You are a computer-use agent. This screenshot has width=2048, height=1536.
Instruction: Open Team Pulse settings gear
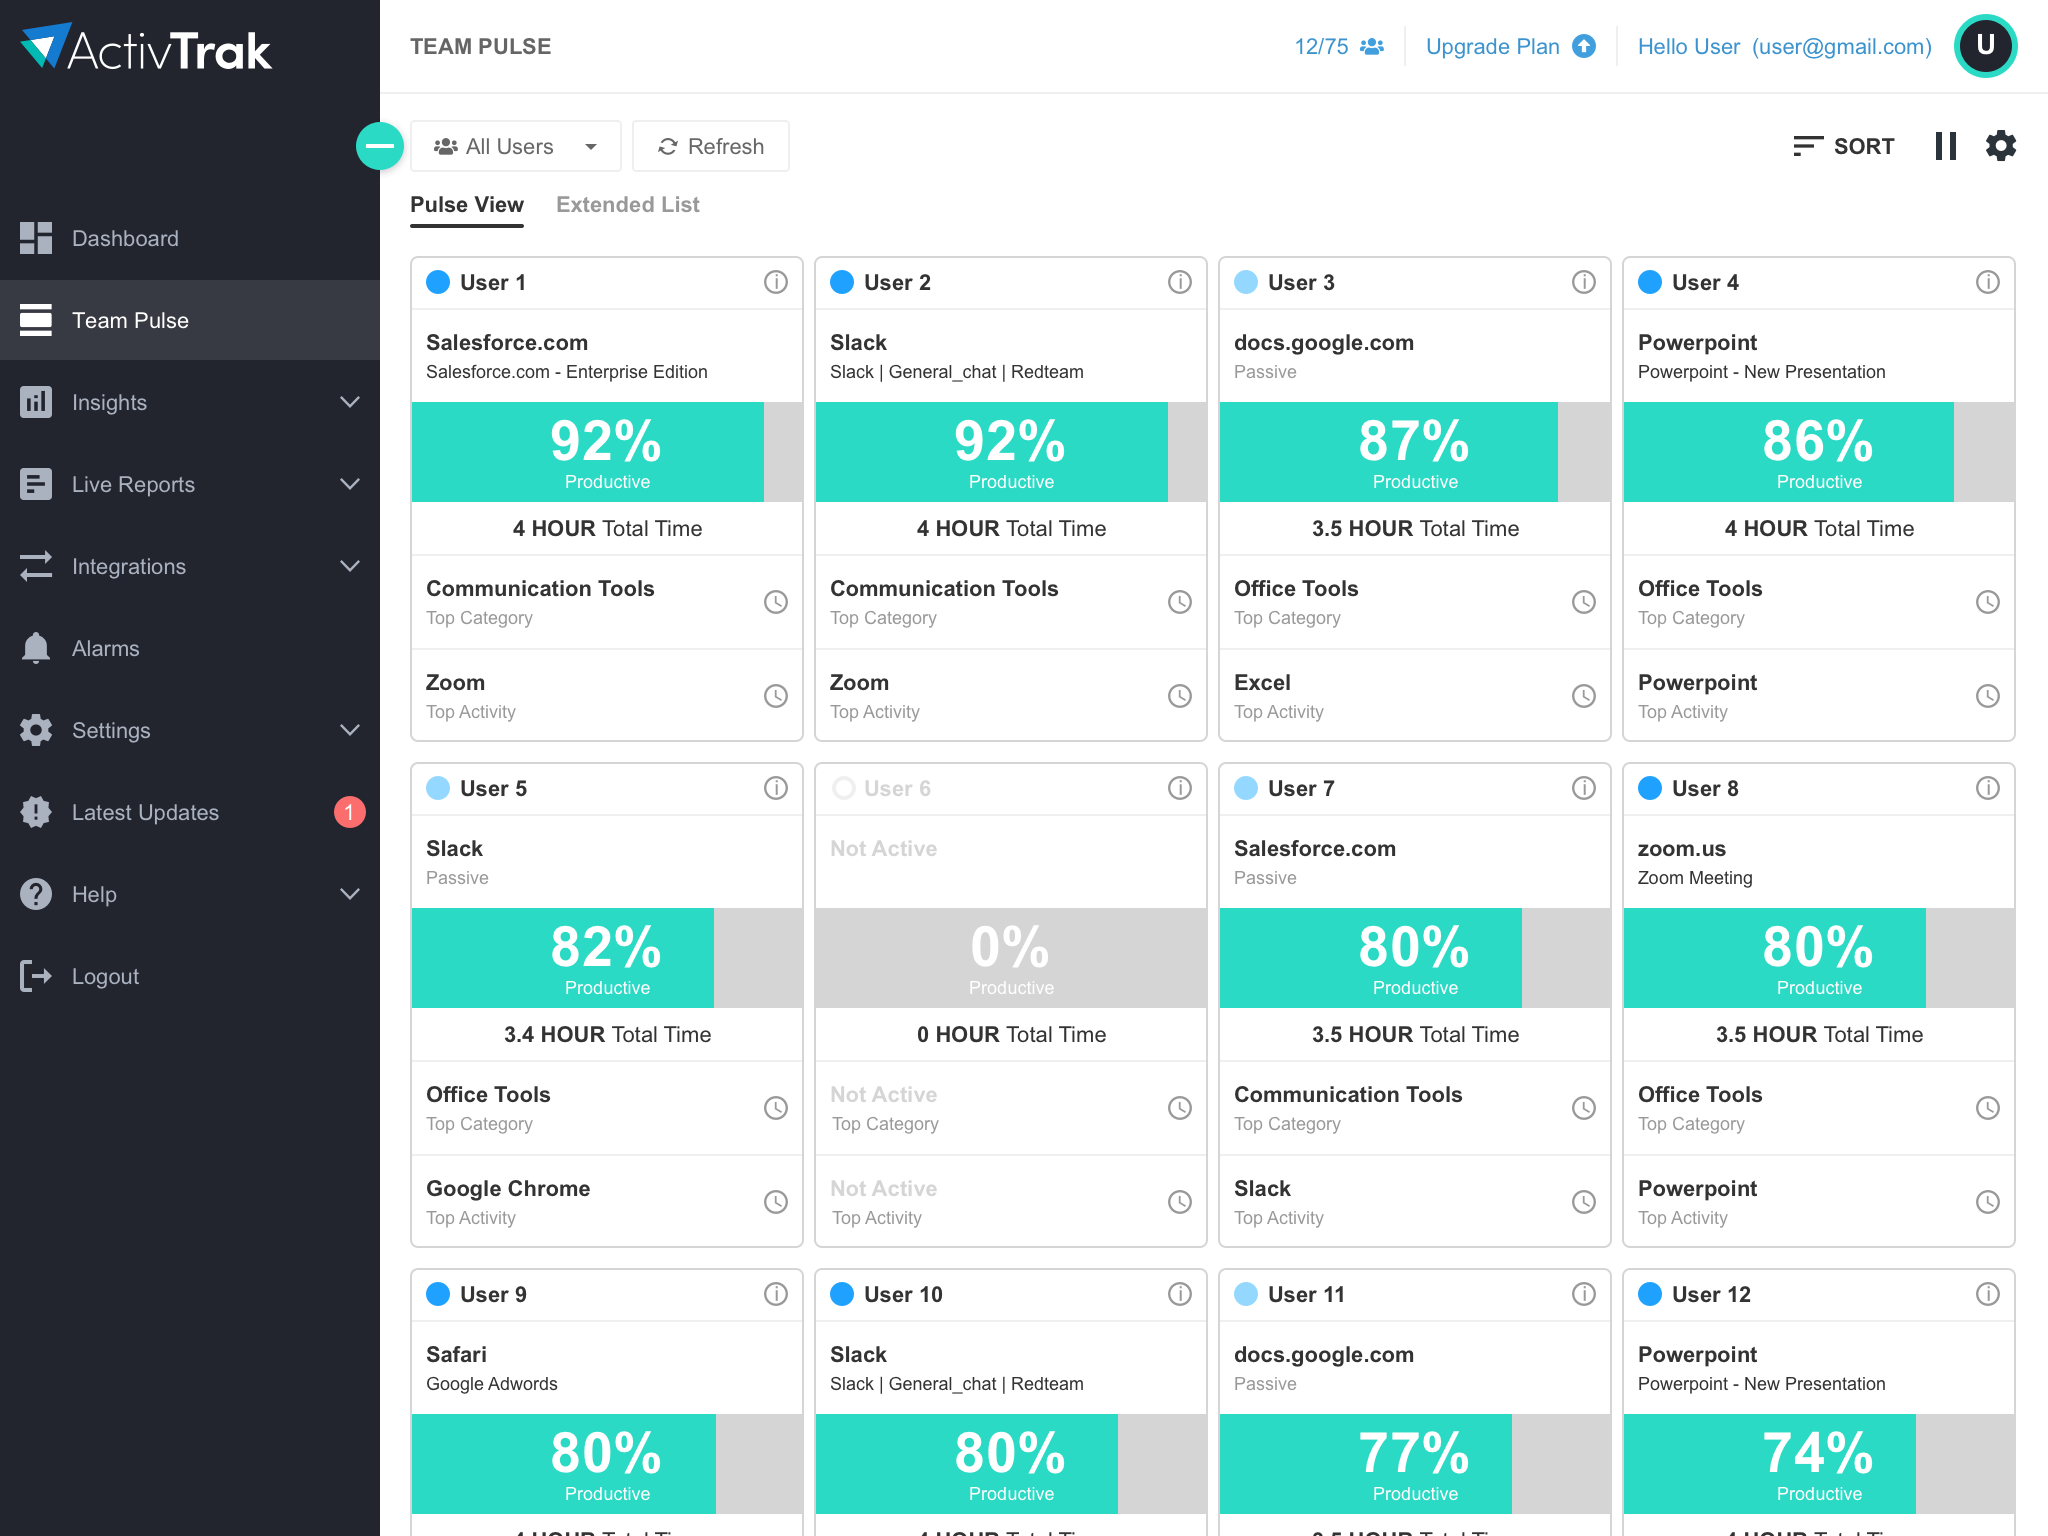click(x=2001, y=146)
